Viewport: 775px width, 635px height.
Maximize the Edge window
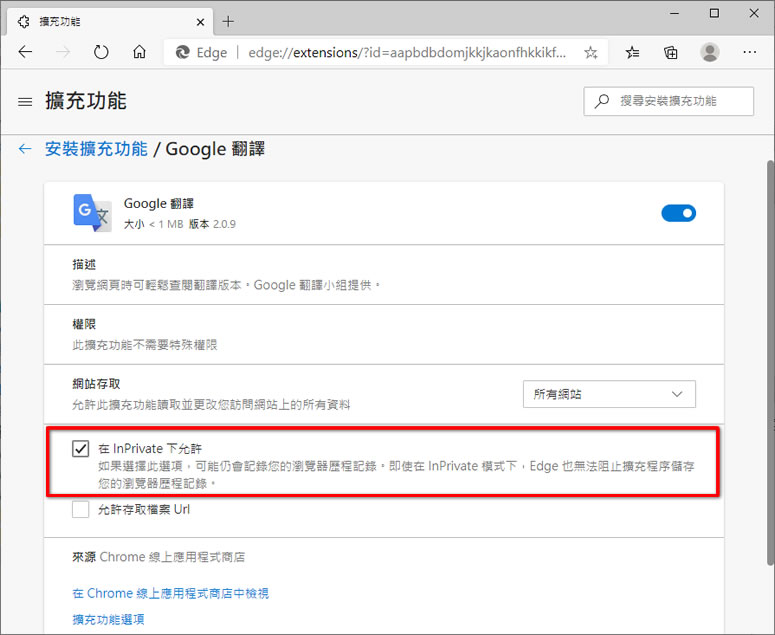[714, 13]
